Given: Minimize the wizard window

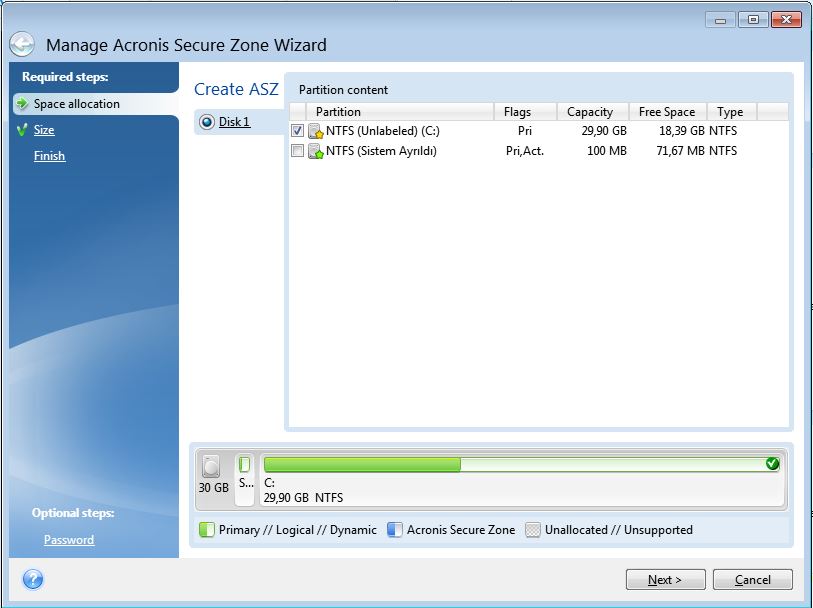Looking at the screenshot, I should [720, 20].
